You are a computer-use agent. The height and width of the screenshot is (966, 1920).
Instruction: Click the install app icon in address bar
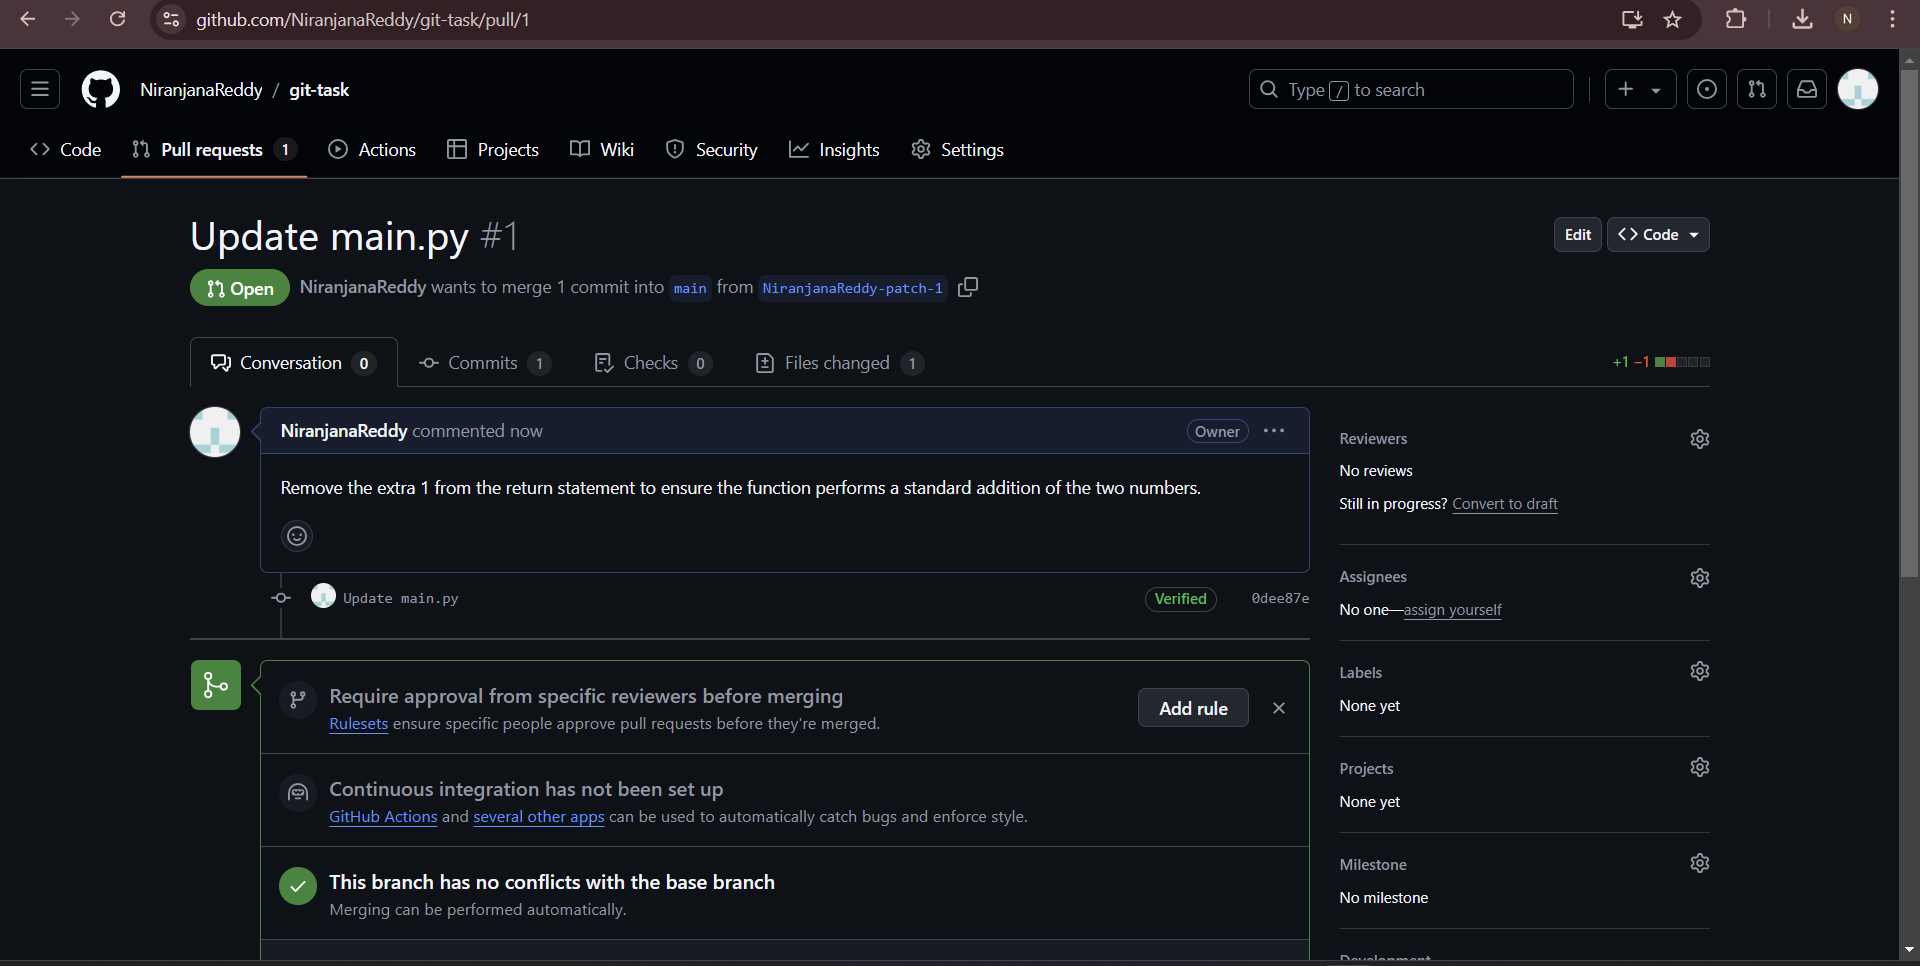tap(1632, 19)
